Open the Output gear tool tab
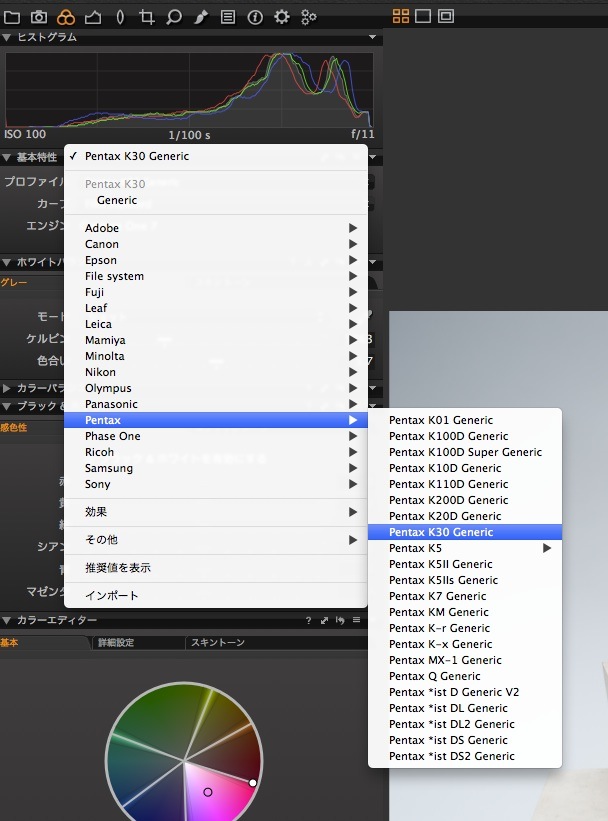The height and width of the screenshot is (821, 608). point(282,17)
